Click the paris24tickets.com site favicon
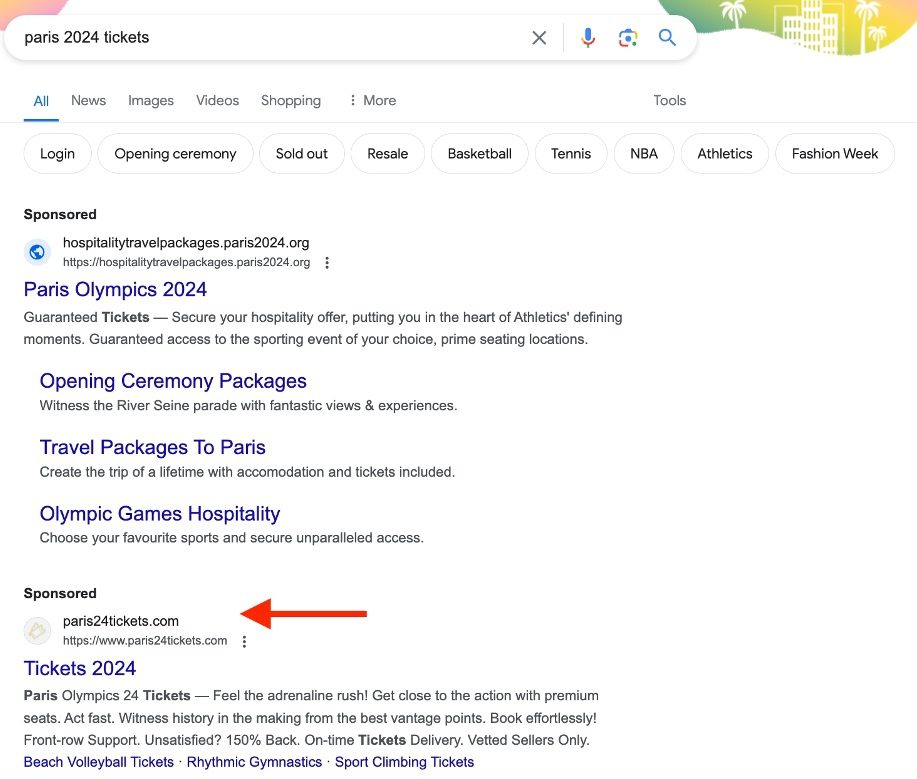Image resolution: width=917 pixels, height=779 pixels. coord(37,630)
